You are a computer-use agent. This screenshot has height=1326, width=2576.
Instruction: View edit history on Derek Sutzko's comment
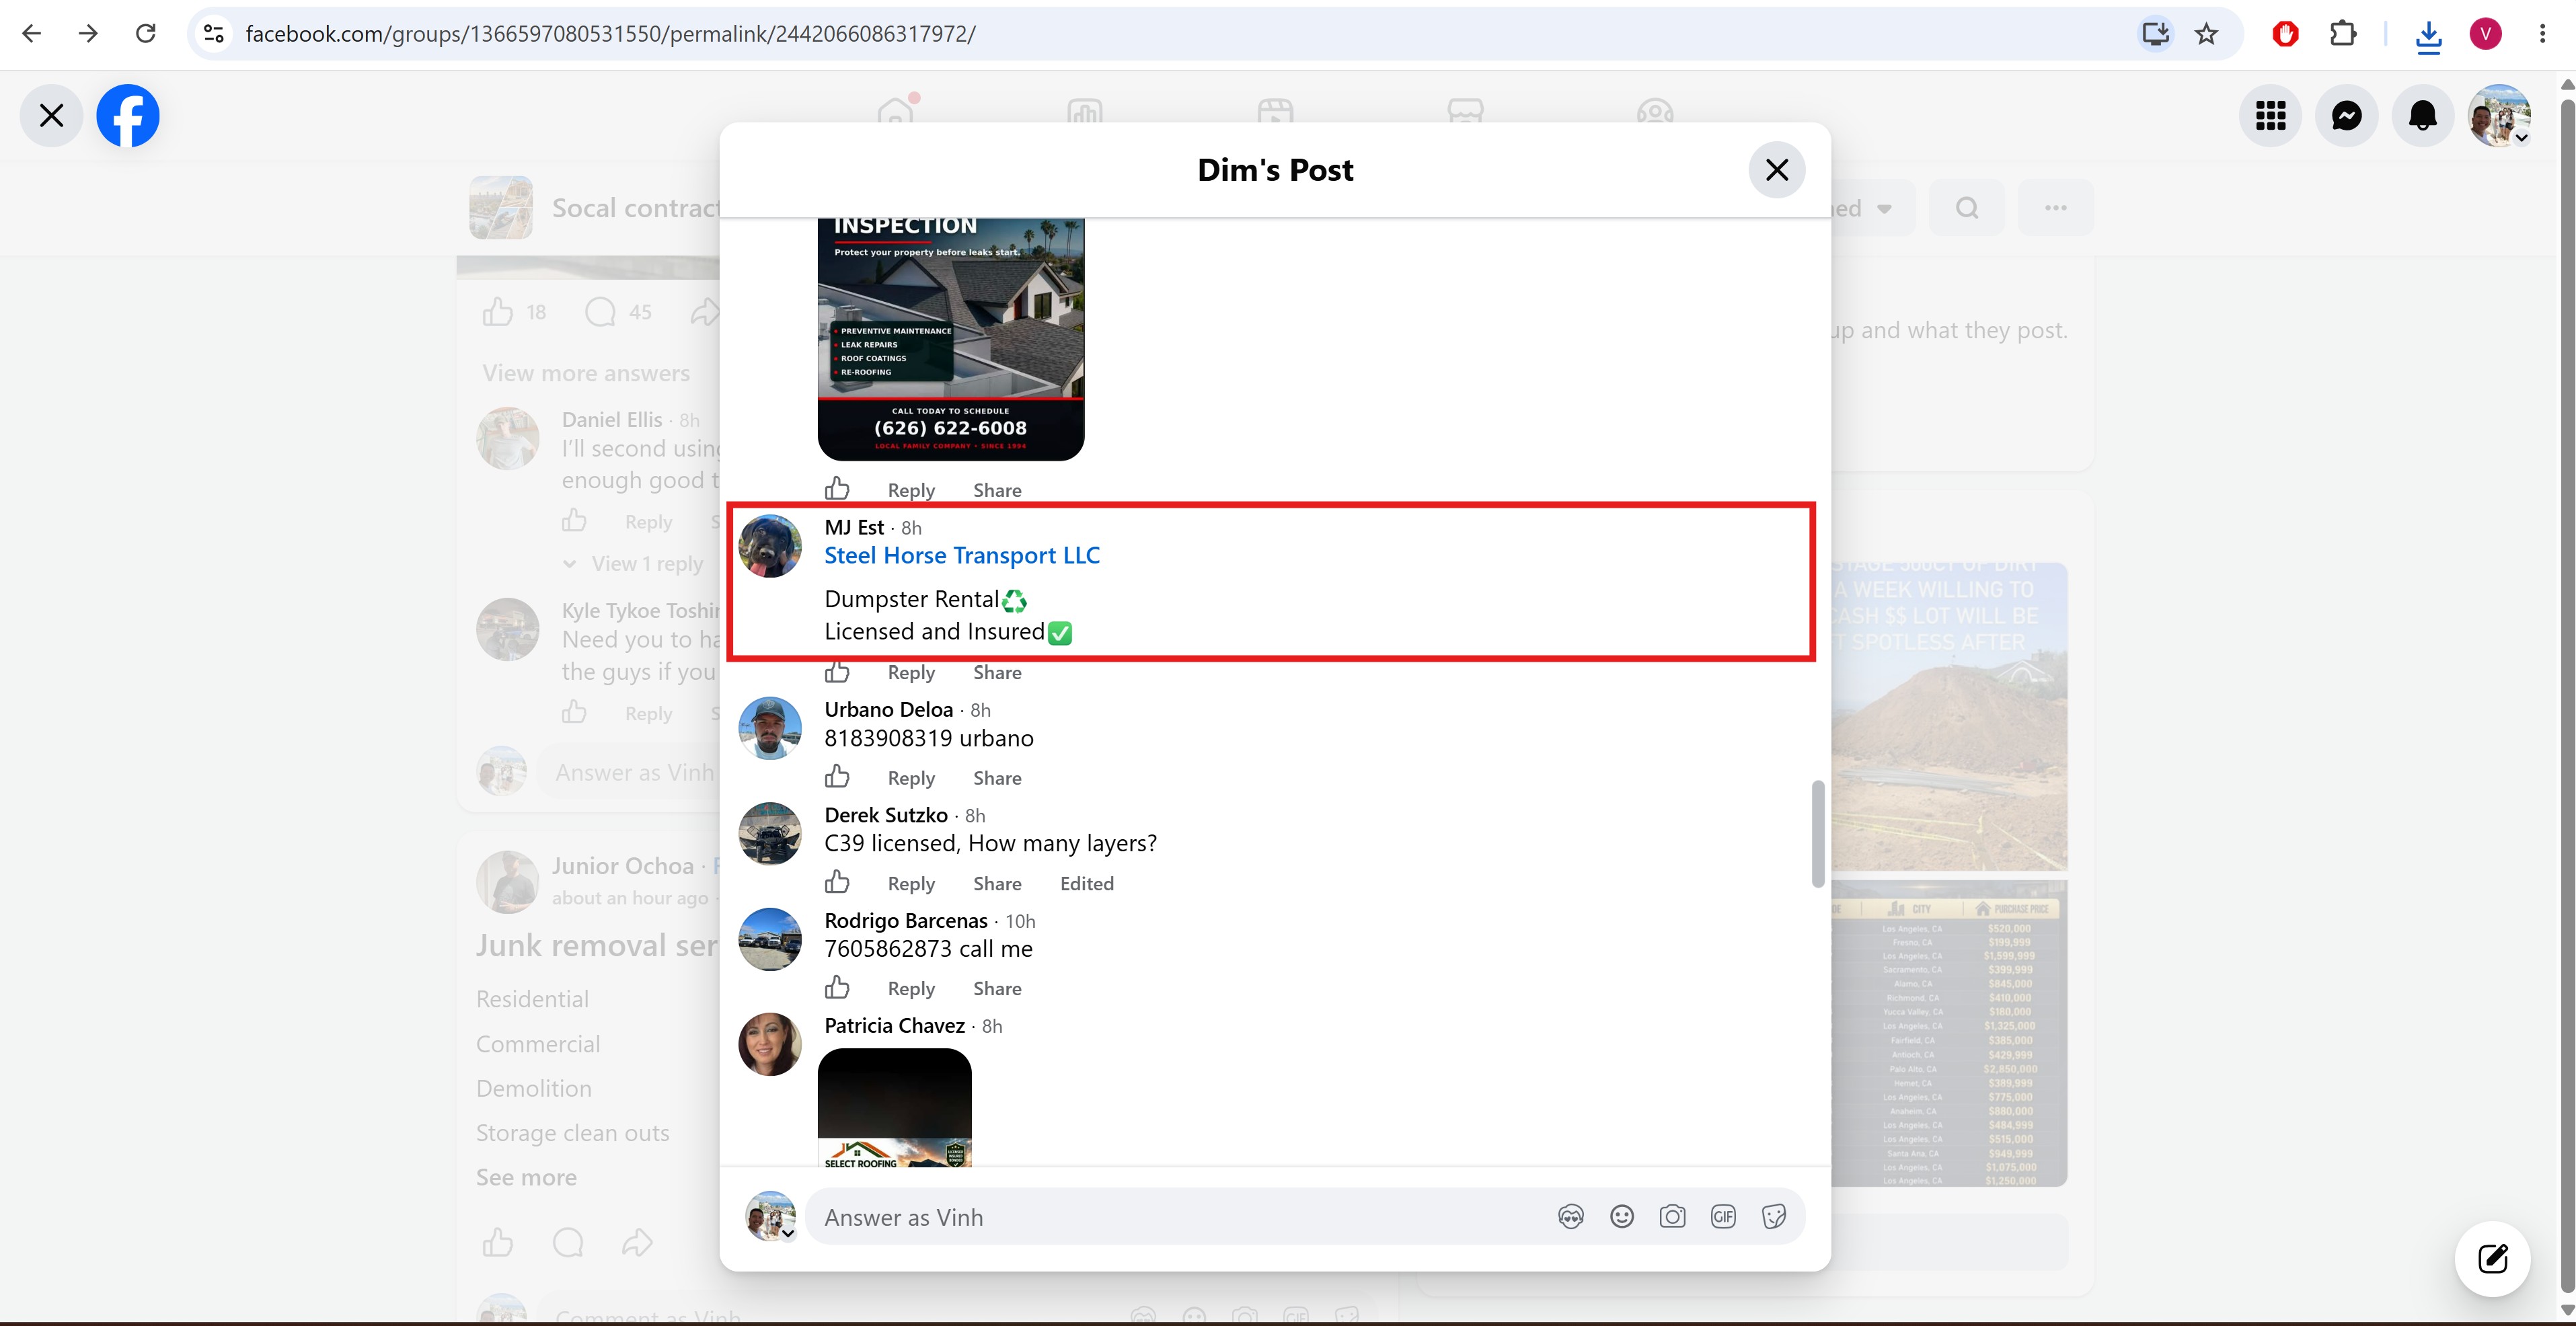pos(1087,884)
